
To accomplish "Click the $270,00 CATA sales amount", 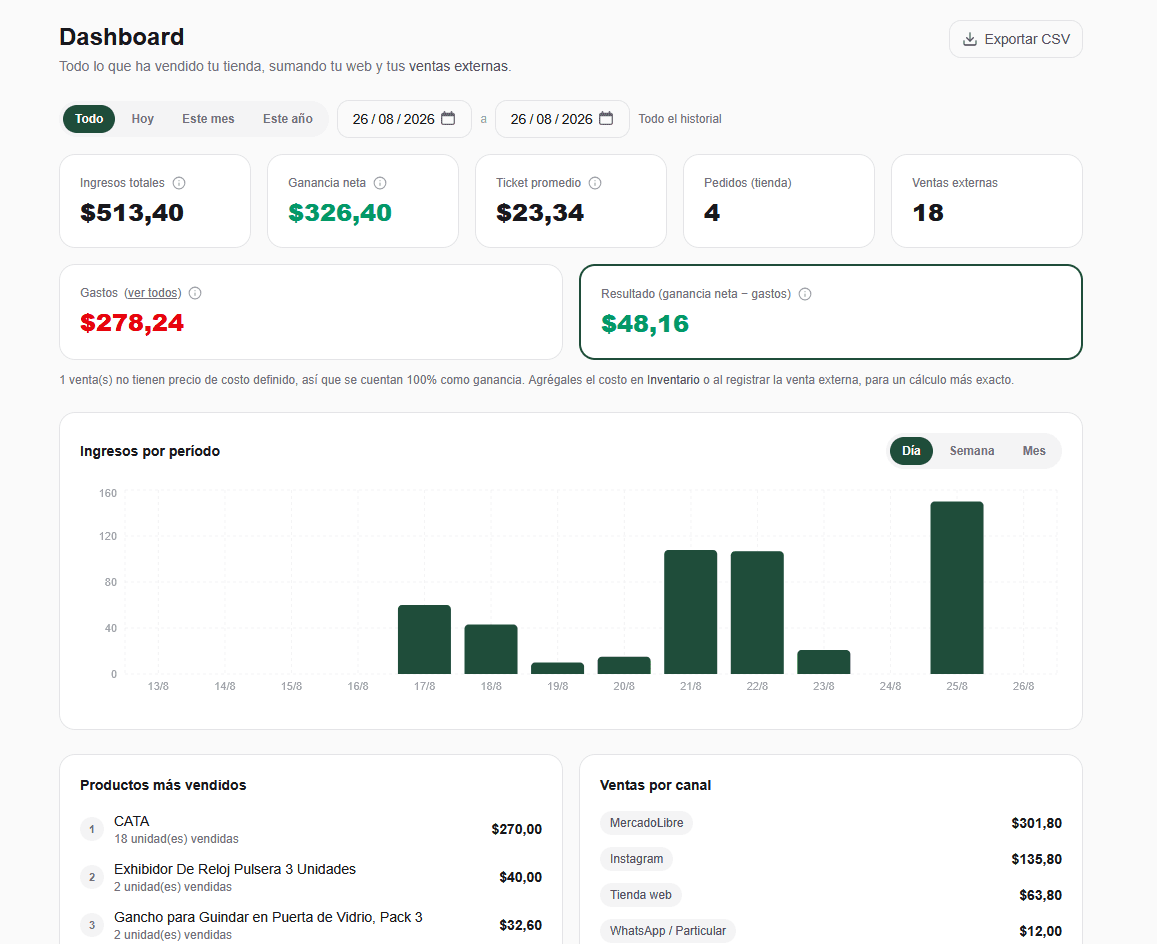I will click(x=517, y=830).
